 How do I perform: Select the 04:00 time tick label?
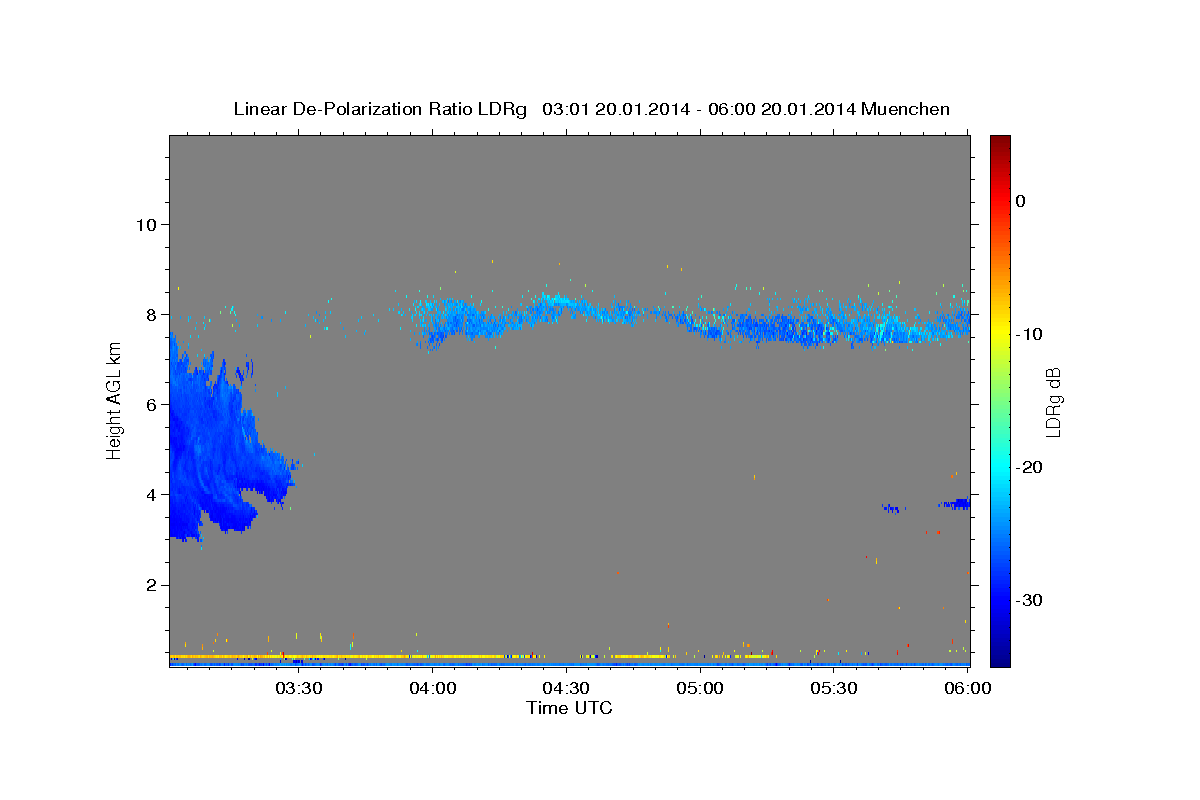pos(431,689)
